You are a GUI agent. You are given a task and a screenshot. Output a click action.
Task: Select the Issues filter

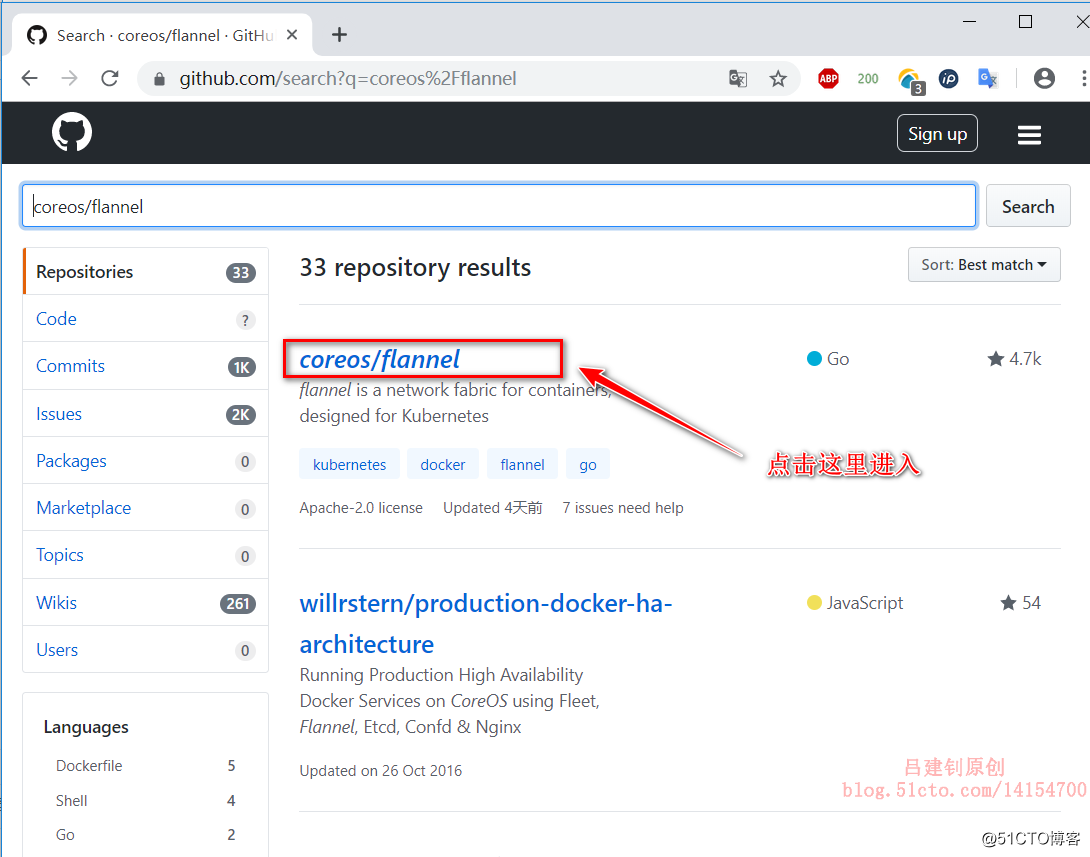(x=145, y=414)
